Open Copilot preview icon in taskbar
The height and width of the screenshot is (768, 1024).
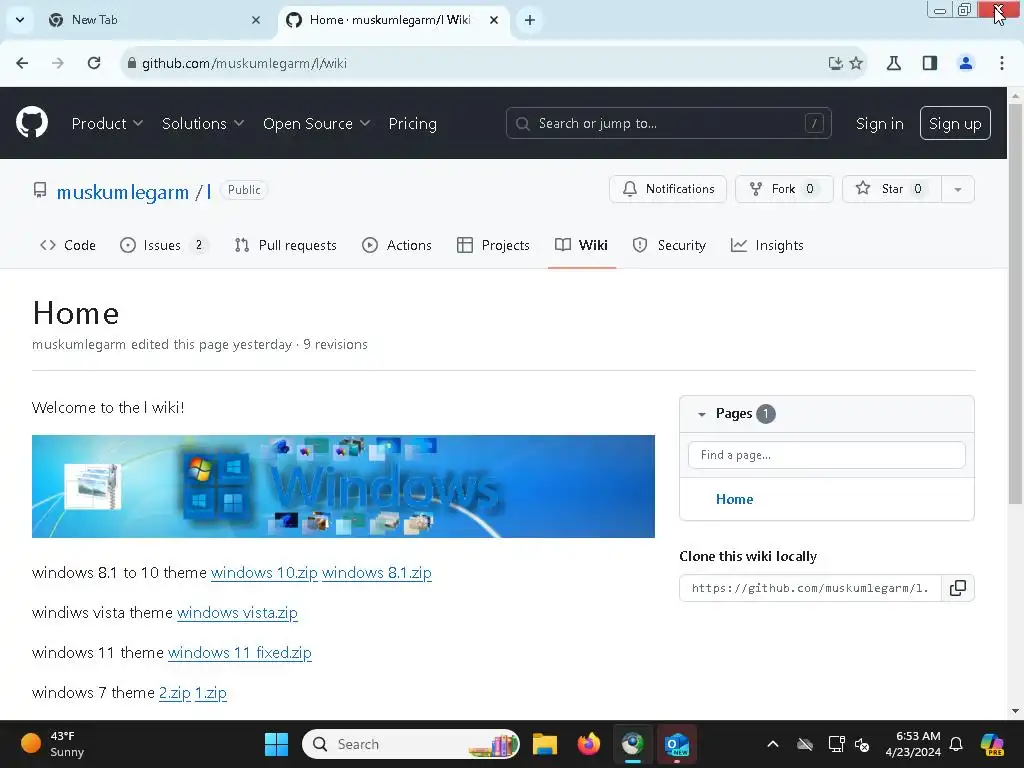993,744
